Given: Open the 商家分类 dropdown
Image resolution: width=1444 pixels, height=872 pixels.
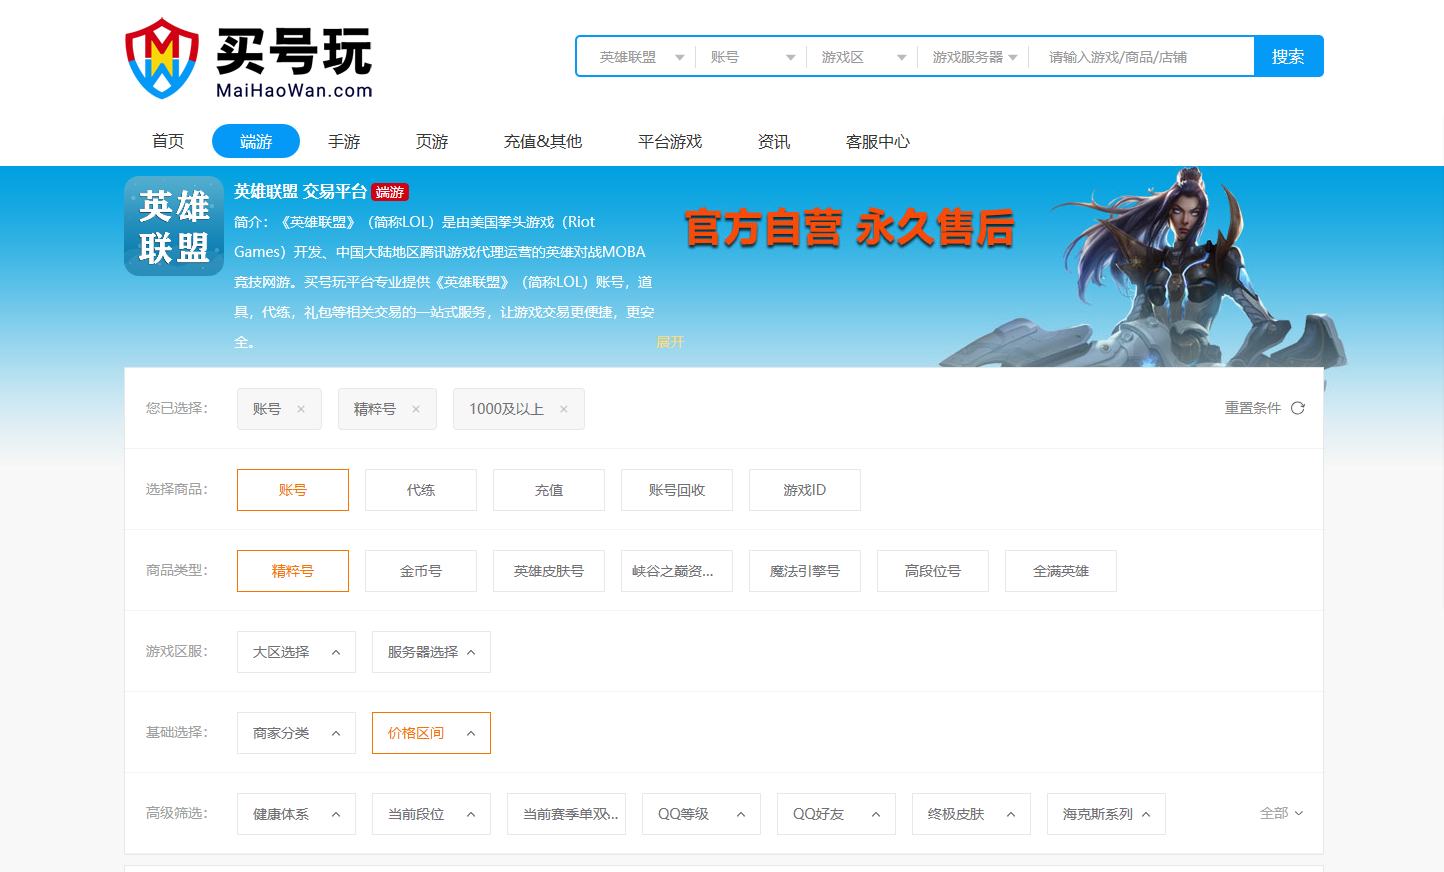Looking at the screenshot, I should pos(296,733).
